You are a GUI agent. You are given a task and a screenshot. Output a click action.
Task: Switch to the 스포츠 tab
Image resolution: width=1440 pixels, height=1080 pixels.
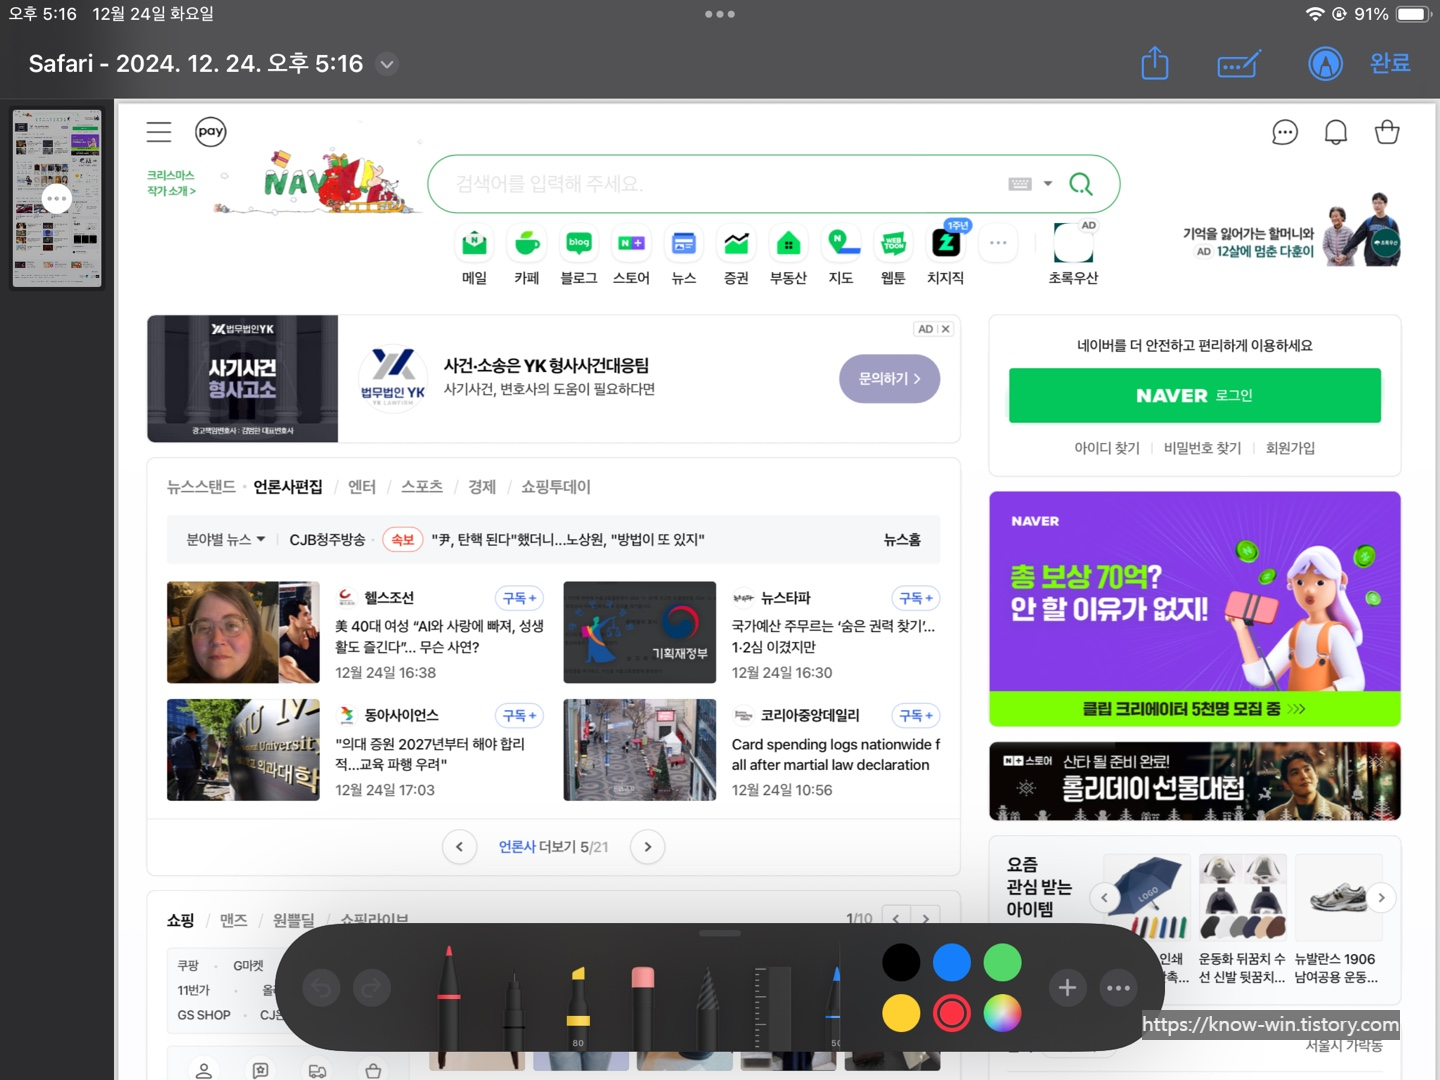(x=422, y=487)
